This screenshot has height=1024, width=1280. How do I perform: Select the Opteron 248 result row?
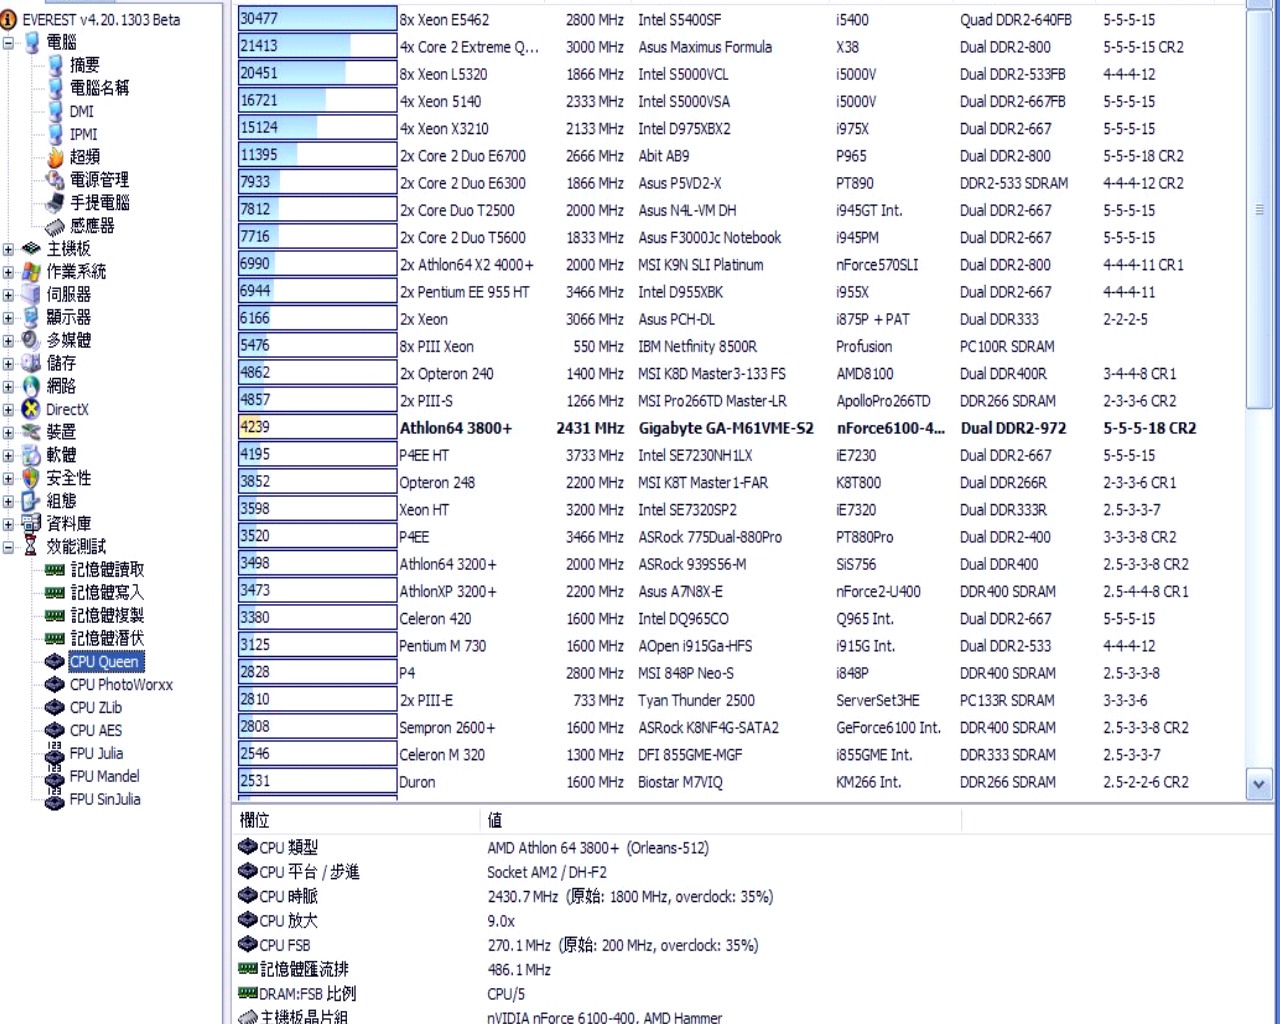click(740, 481)
